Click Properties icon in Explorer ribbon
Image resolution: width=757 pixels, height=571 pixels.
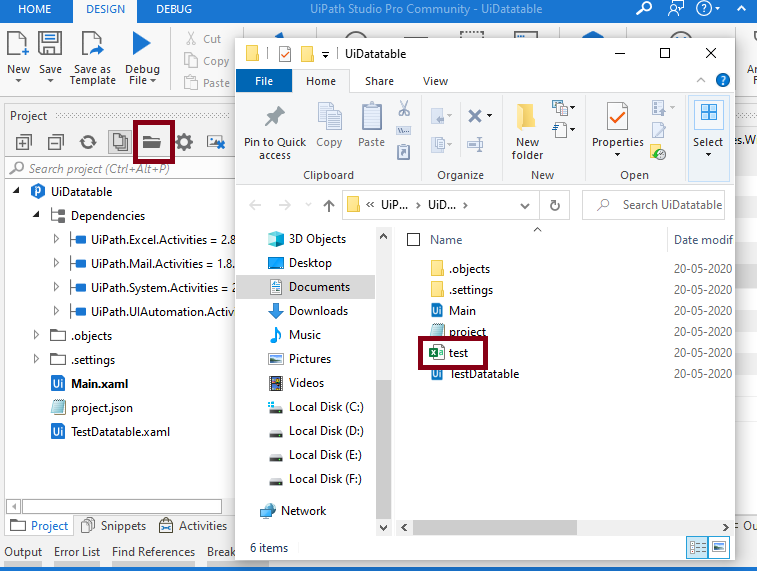pos(617,117)
